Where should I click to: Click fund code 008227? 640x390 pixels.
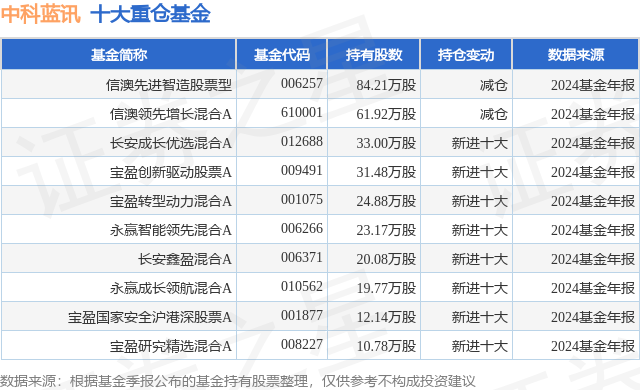pos(302,344)
